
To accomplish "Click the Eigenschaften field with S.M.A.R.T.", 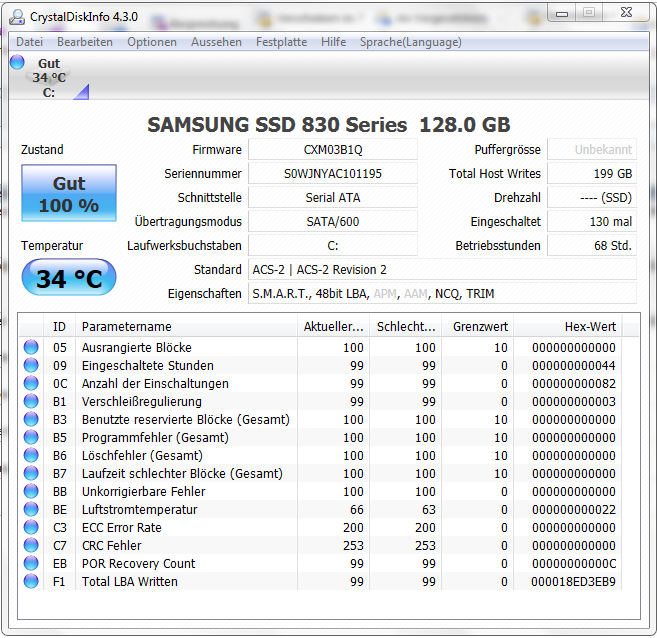I will (x=442, y=293).
